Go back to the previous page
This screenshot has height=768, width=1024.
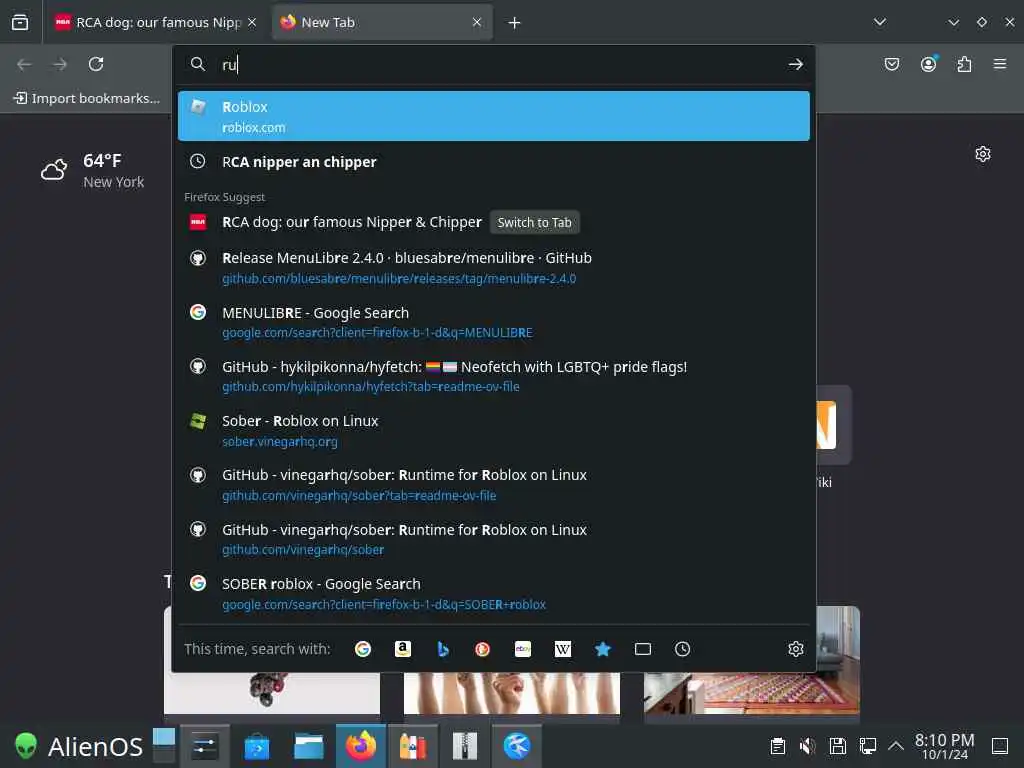click(x=24, y=64)
